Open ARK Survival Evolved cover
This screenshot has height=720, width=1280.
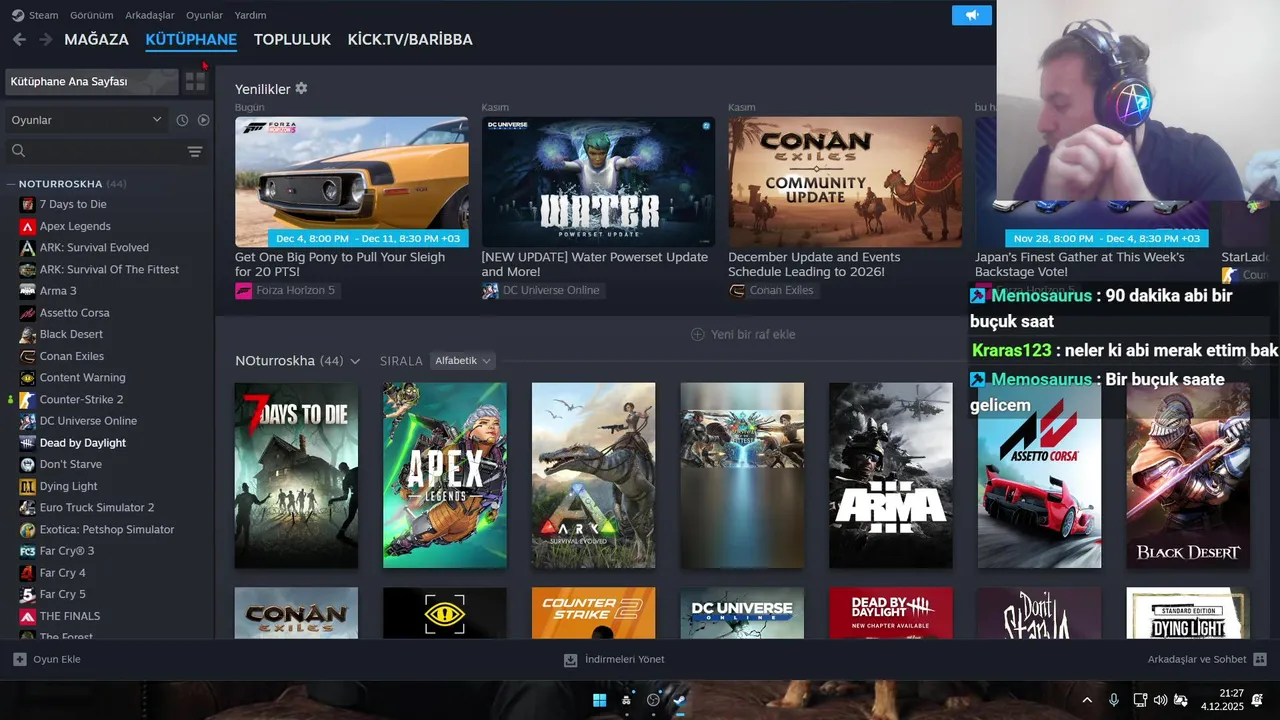(593, 475)
